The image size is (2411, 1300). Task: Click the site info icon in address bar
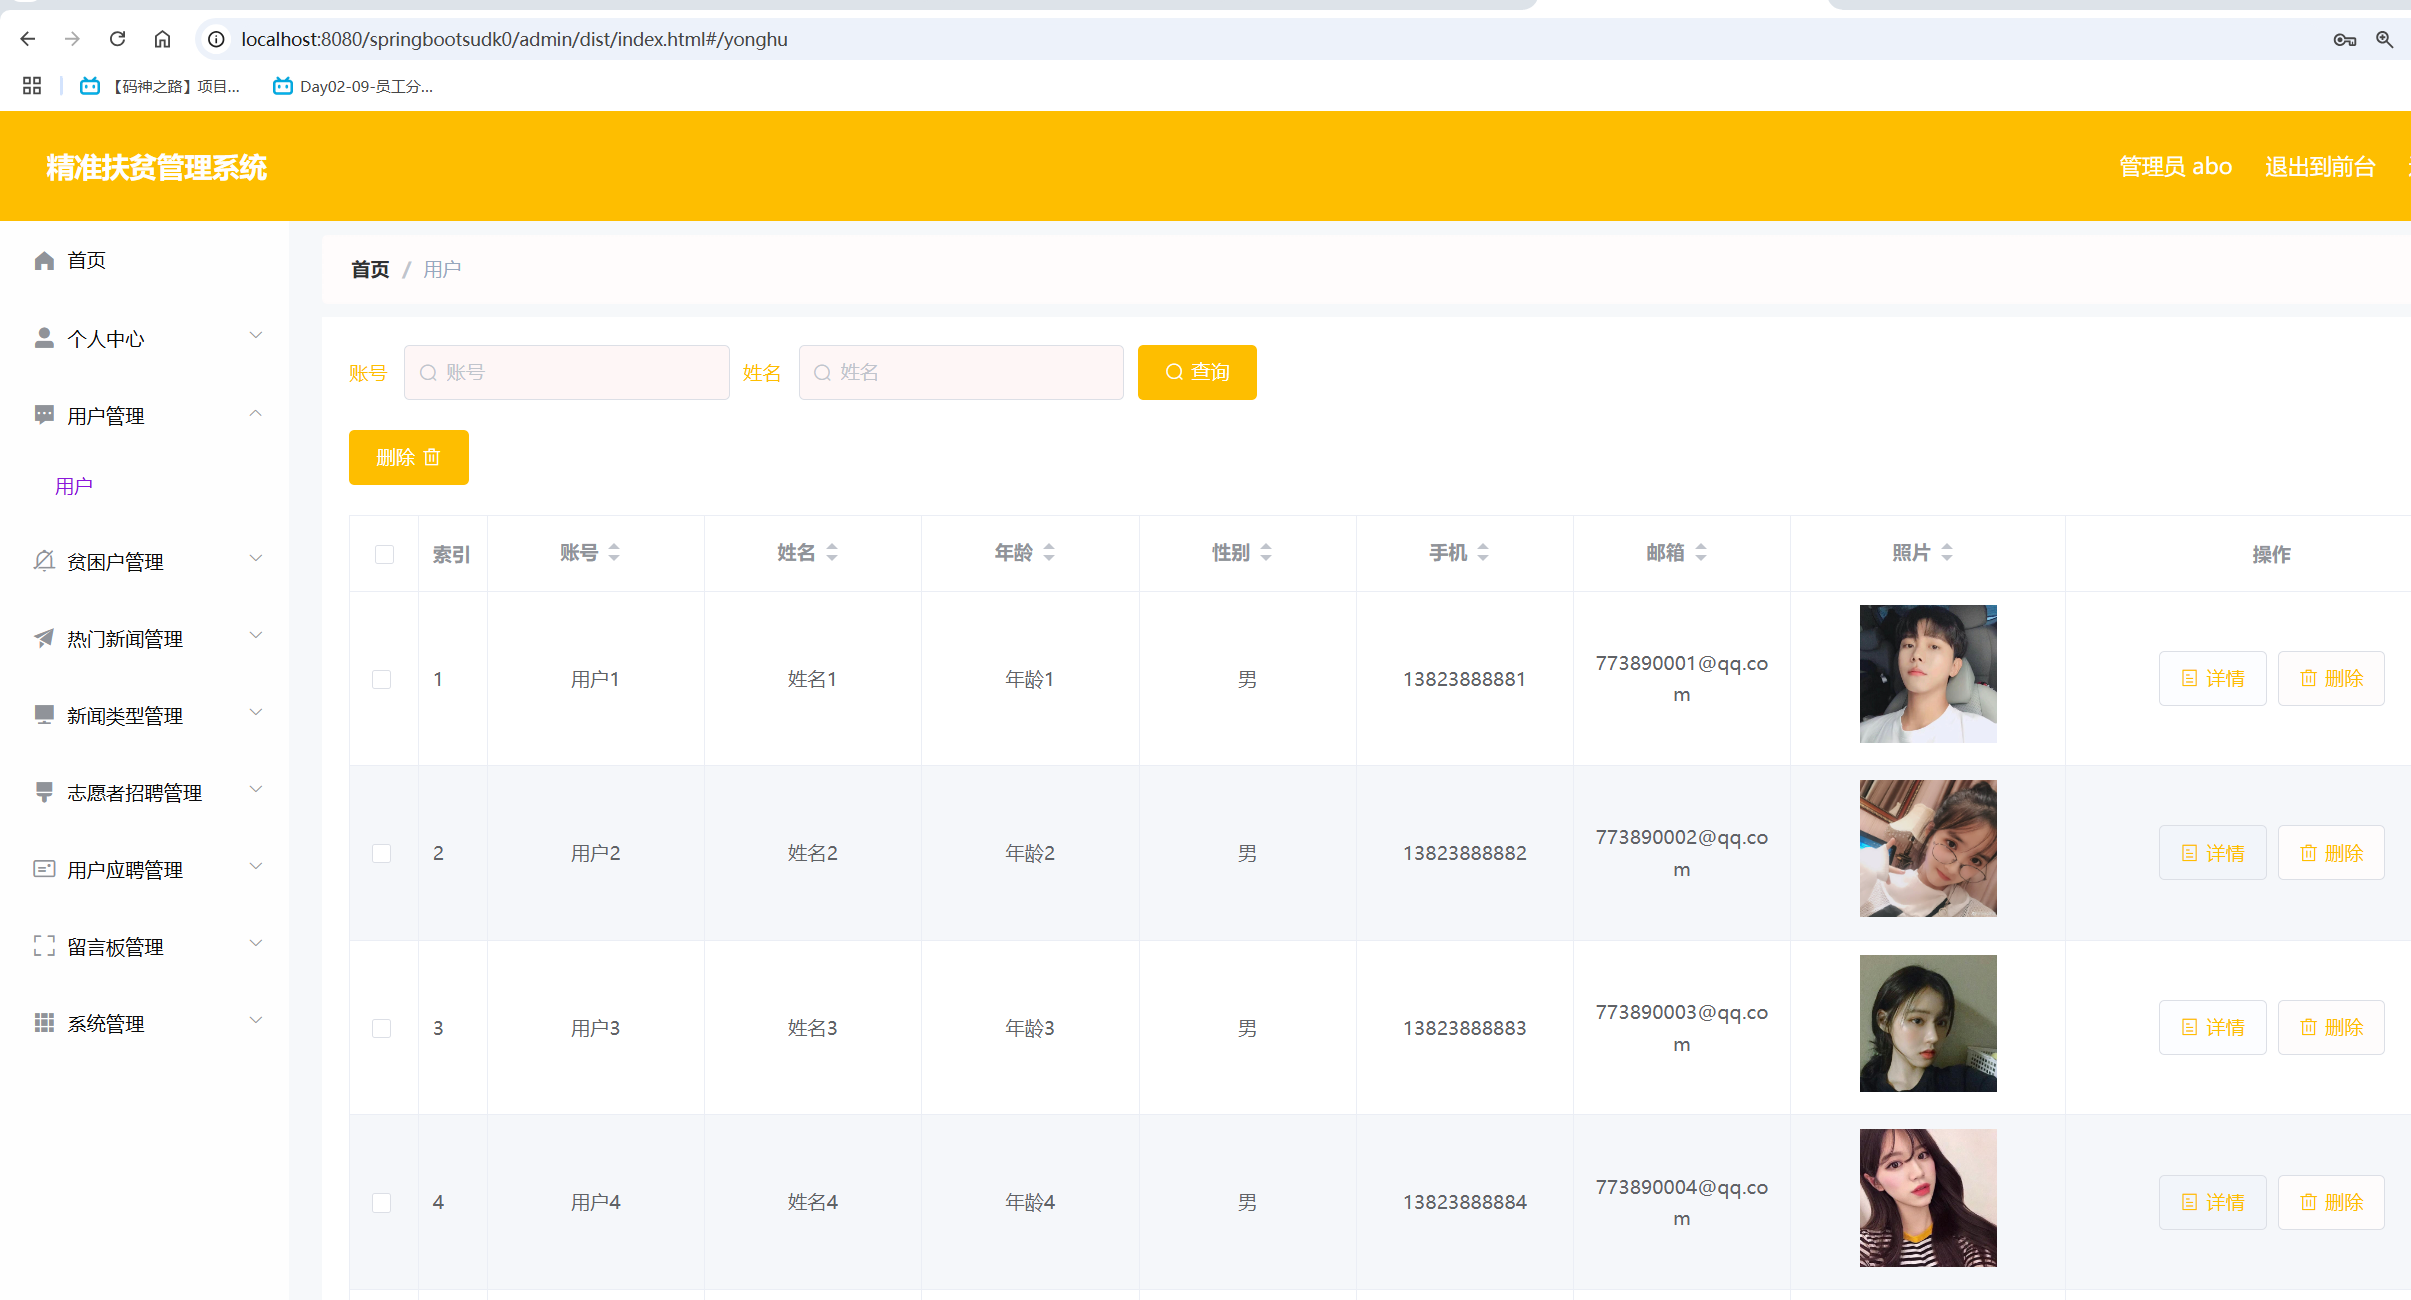(216, 39)
